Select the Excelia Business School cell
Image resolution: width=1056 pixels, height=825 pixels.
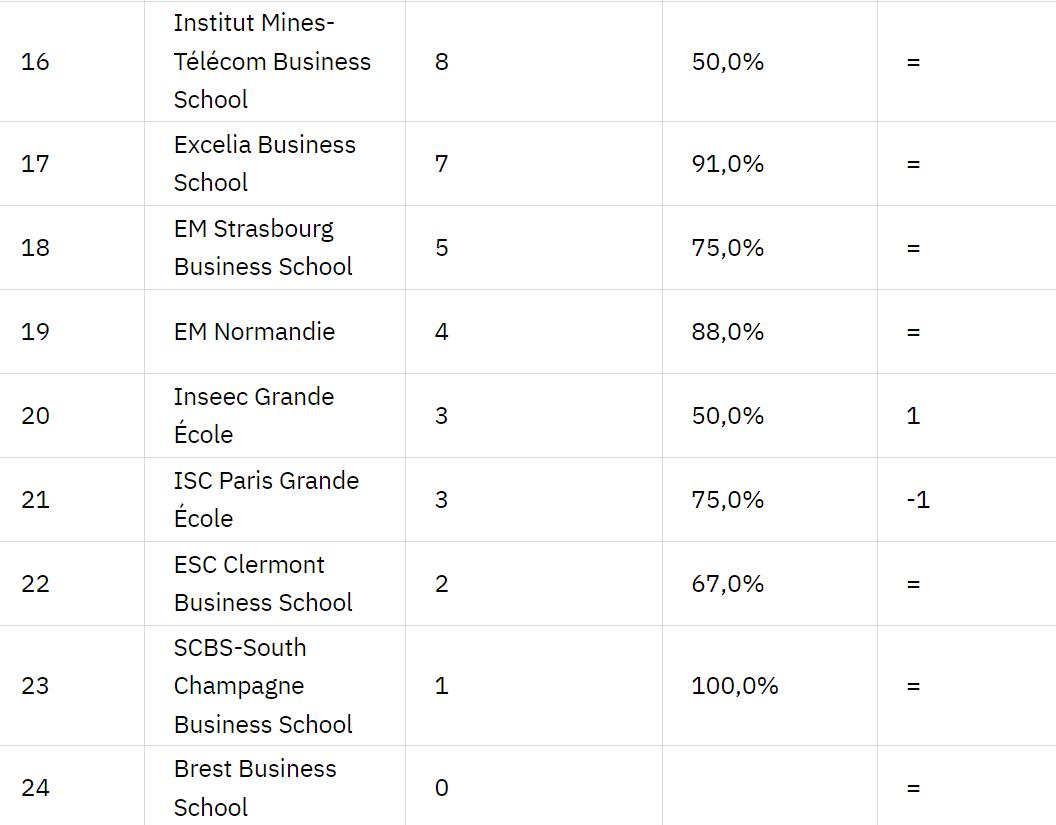(264, 164)
